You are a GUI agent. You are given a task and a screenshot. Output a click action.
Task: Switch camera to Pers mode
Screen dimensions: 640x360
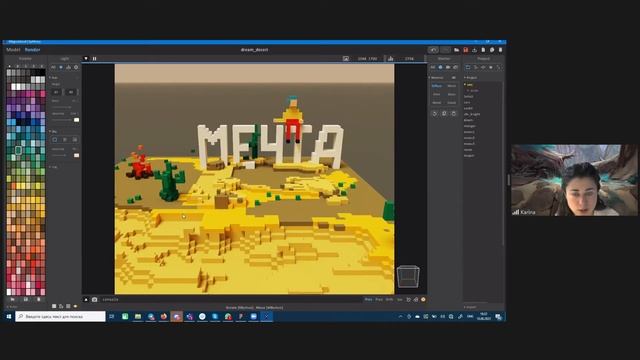[368, 300]
